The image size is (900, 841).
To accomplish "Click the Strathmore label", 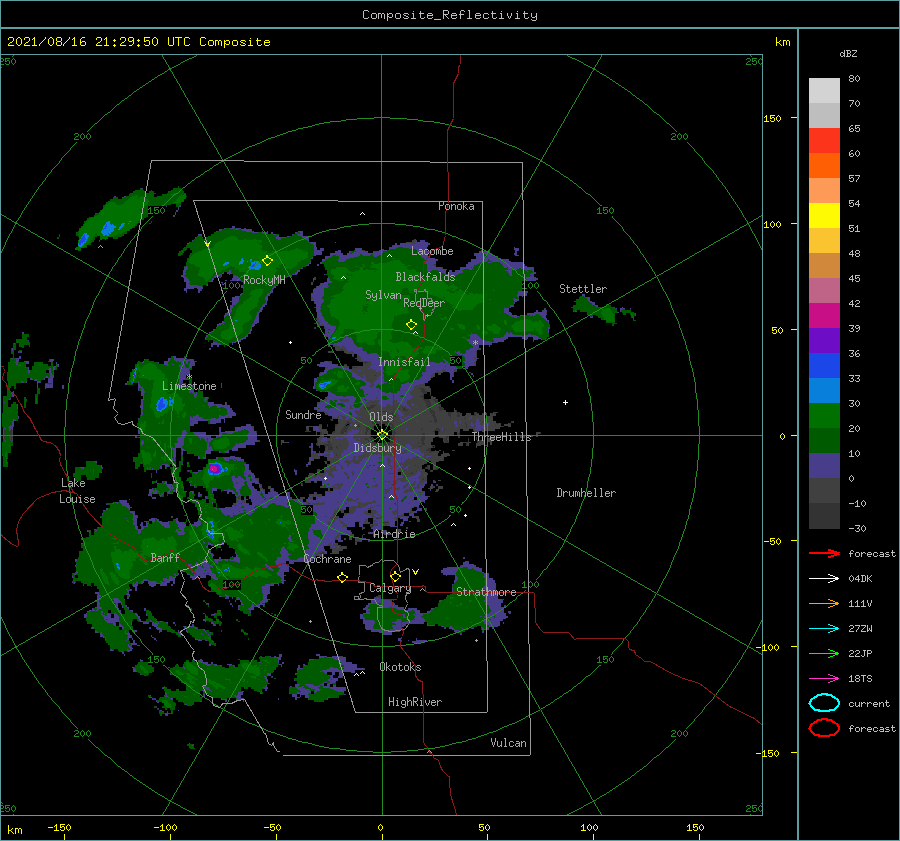I will 486,592.
